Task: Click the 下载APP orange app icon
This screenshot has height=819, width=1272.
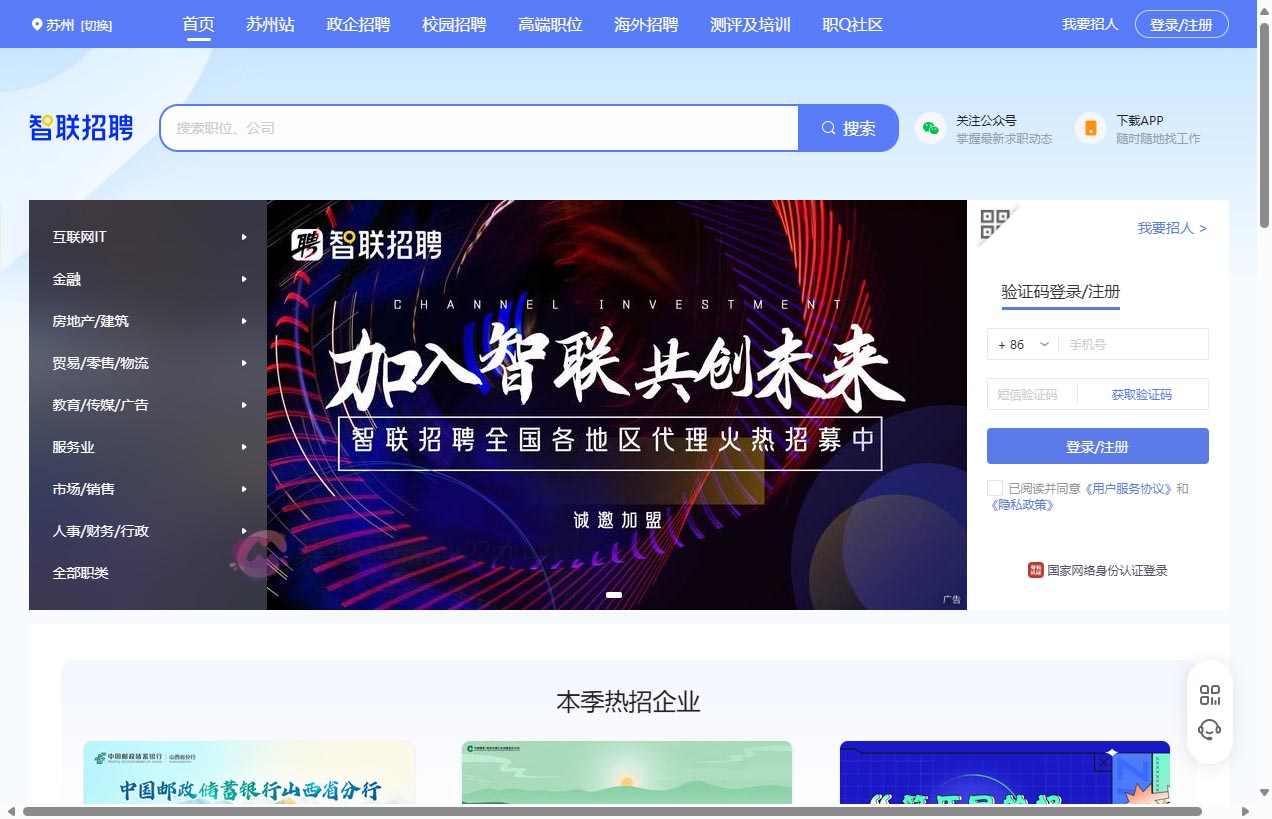Action: [1090, 128]
